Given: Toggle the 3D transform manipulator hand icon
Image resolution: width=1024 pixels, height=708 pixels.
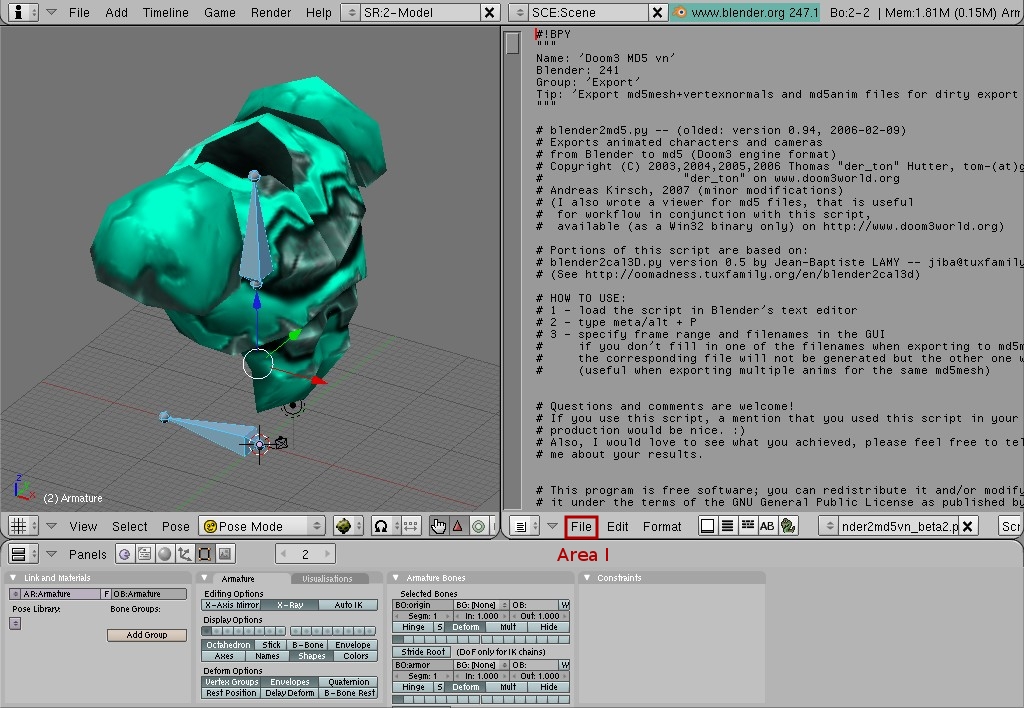Looking at the screenshot, I should click(x=438, y=526).
